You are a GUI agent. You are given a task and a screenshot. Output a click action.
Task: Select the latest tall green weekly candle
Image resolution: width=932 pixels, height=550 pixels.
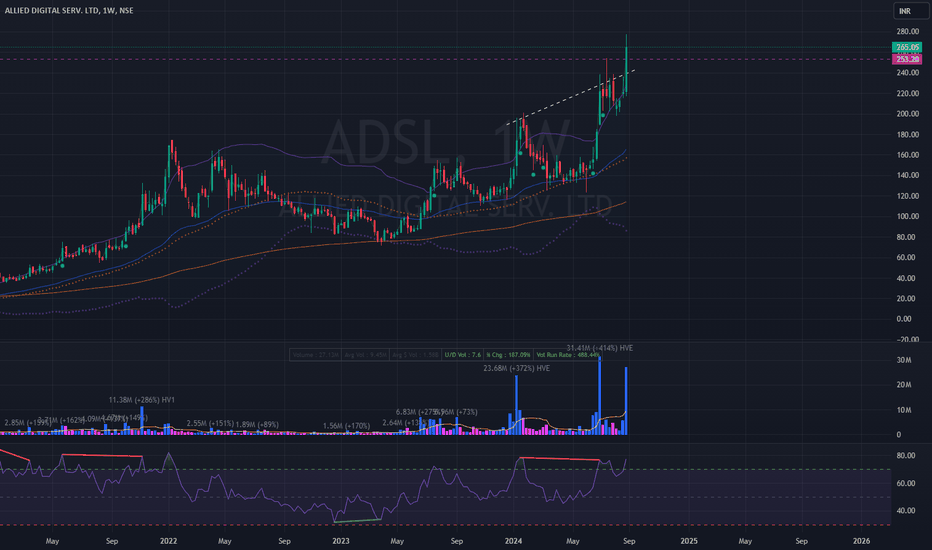[x=626, y=64]
